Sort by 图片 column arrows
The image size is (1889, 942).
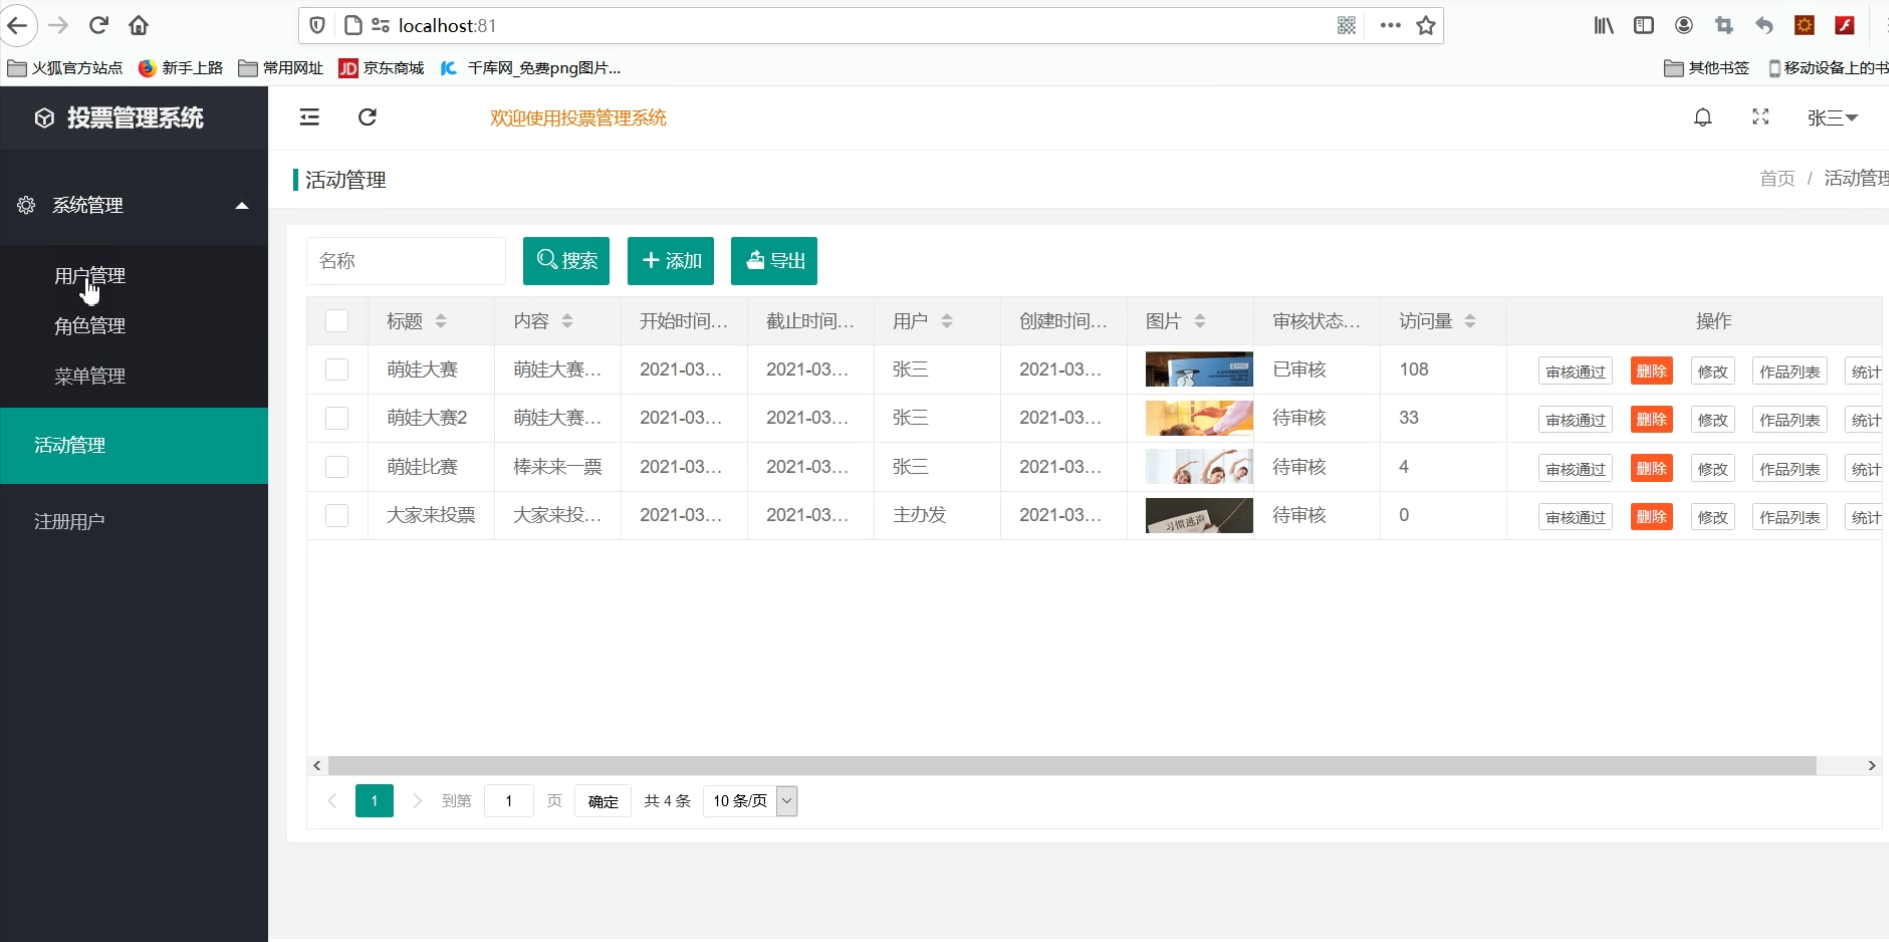[1199, 321]
